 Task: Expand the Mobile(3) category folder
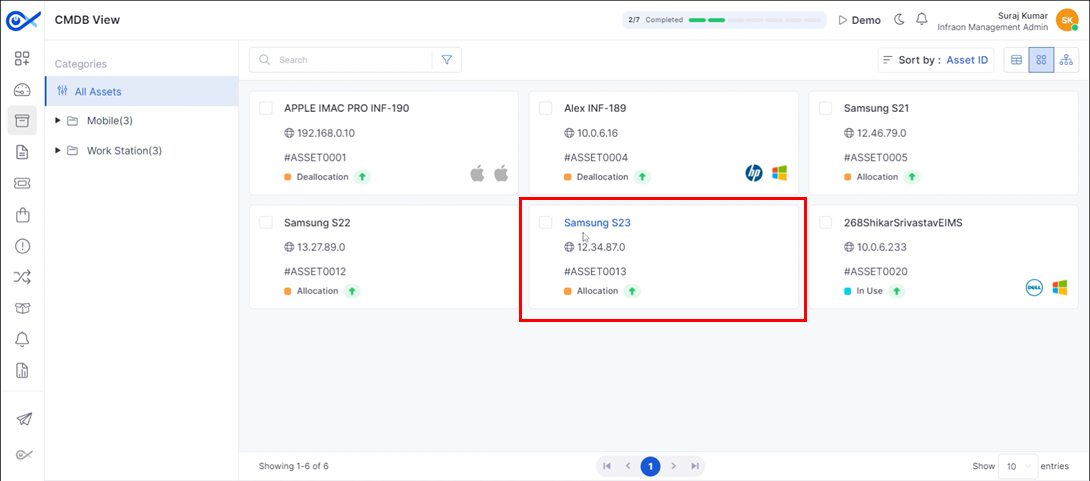click(58, 121)
